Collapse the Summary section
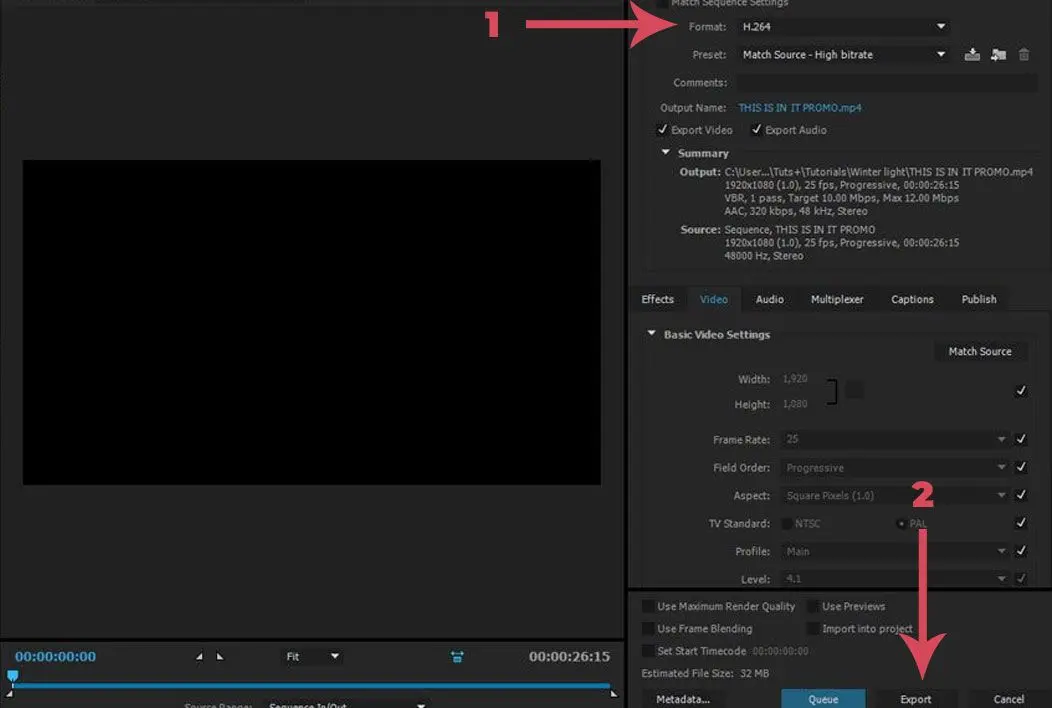 point(666,152)
